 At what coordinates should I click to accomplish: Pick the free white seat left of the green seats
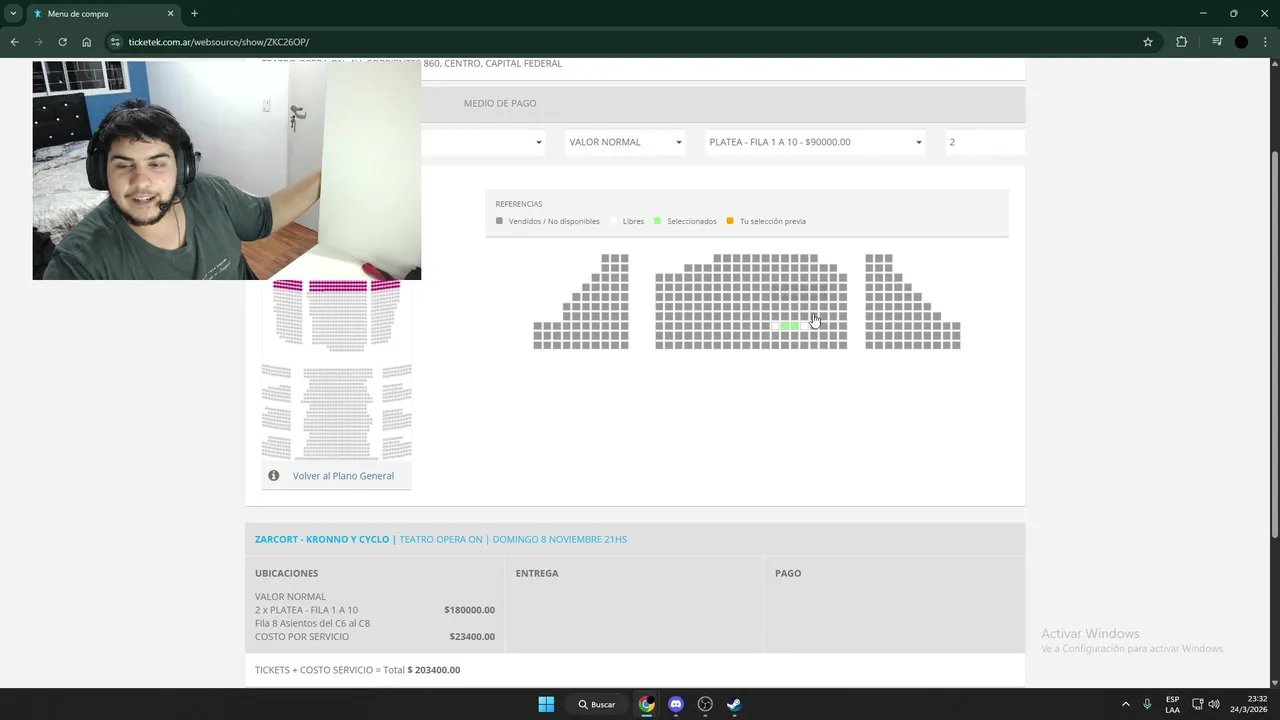pos(775,326)
